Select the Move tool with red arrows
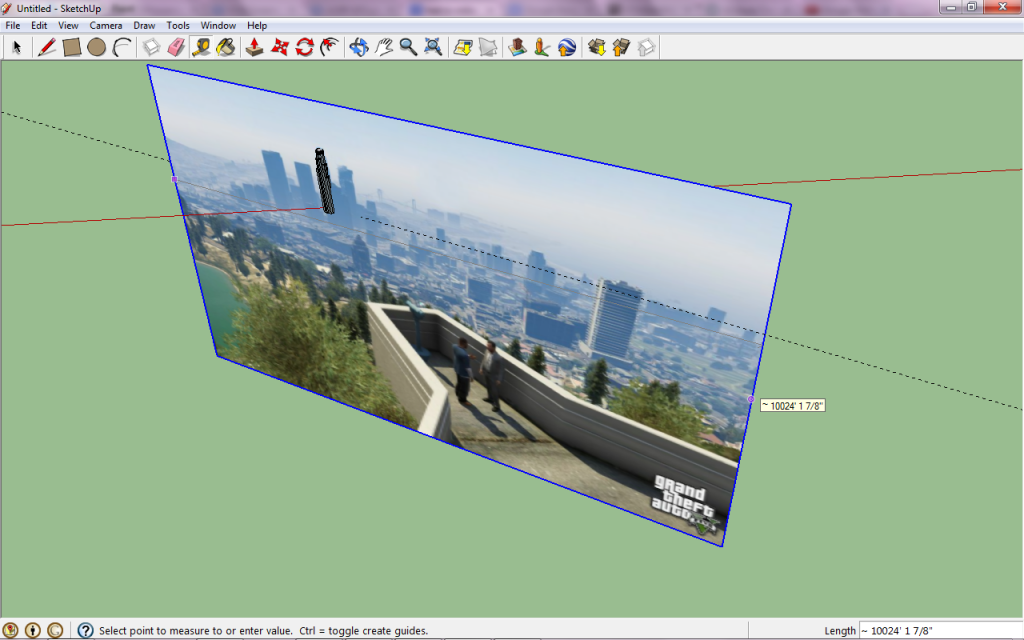This screenshot has width=1024, height=640. 280,47
